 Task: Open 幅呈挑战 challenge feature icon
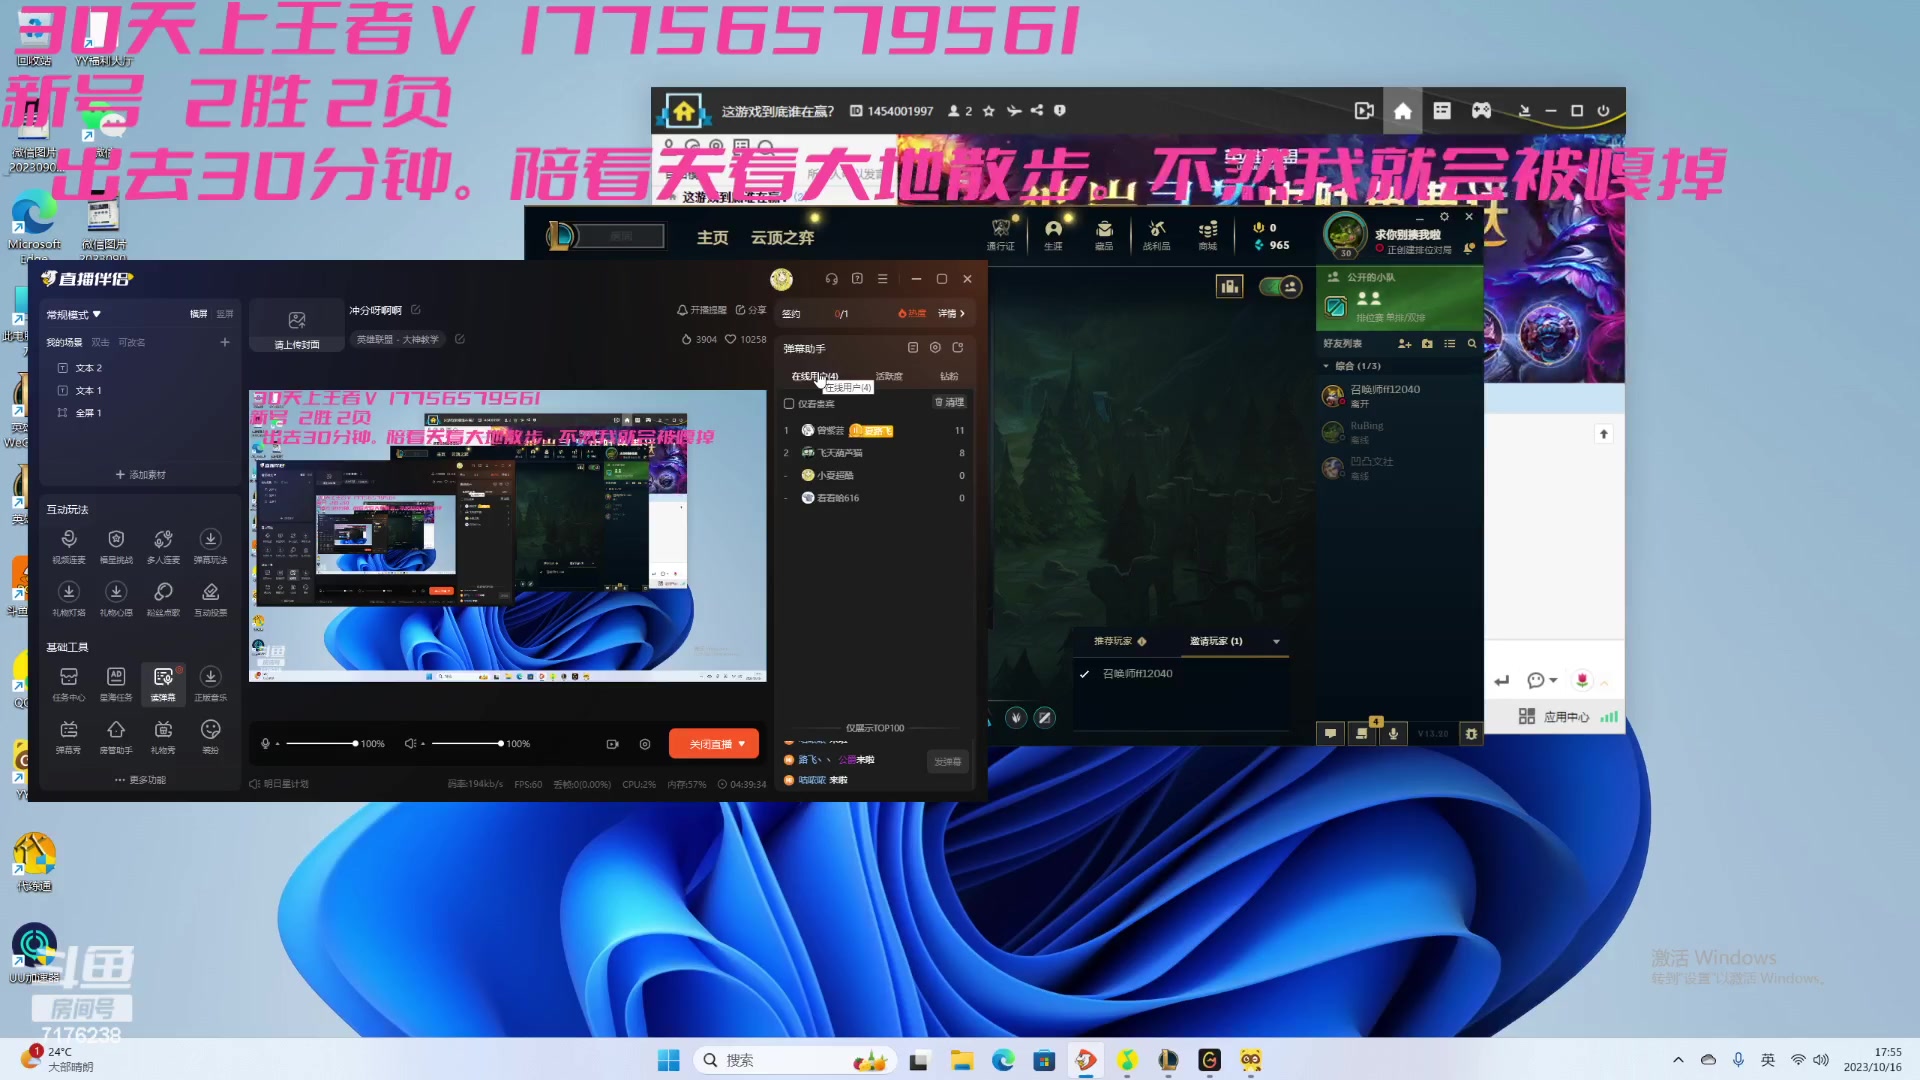(x=116, y=546)
